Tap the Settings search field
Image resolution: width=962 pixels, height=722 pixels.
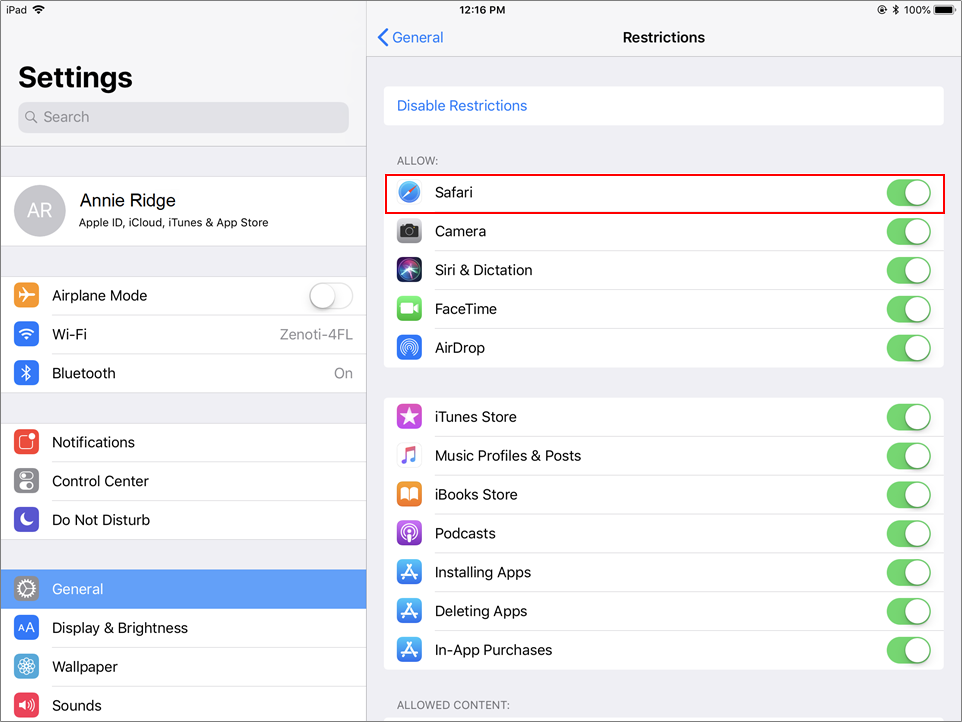[183, 117]
